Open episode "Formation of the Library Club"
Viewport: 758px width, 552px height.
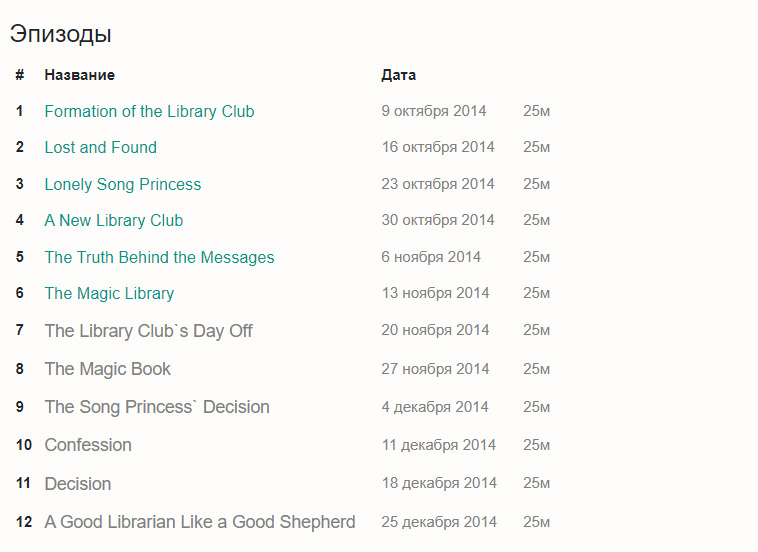(x=149, y=111)
